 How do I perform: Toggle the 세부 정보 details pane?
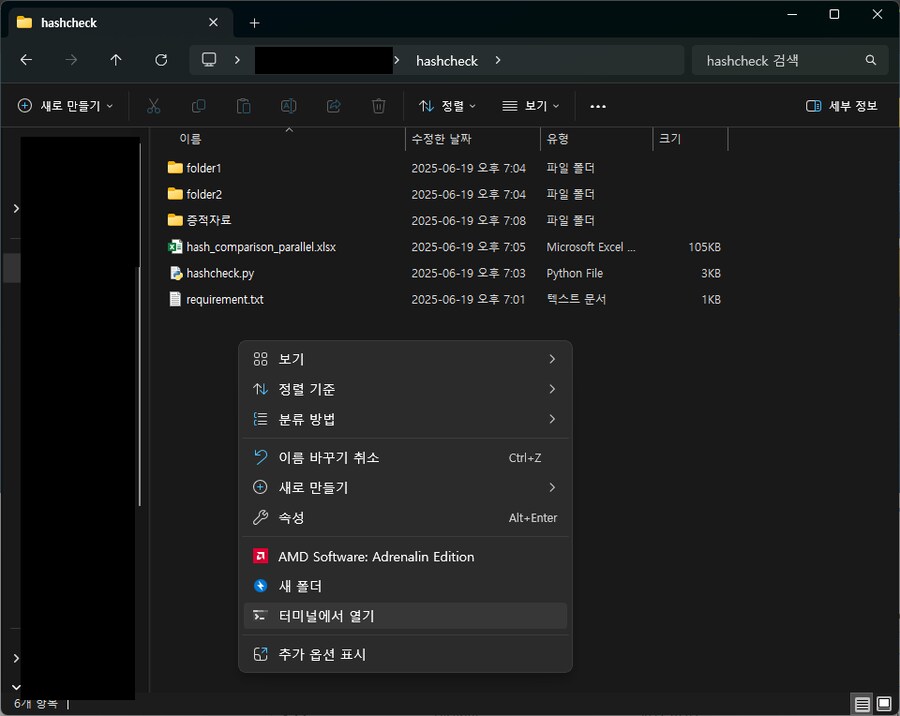pos(841,106)
